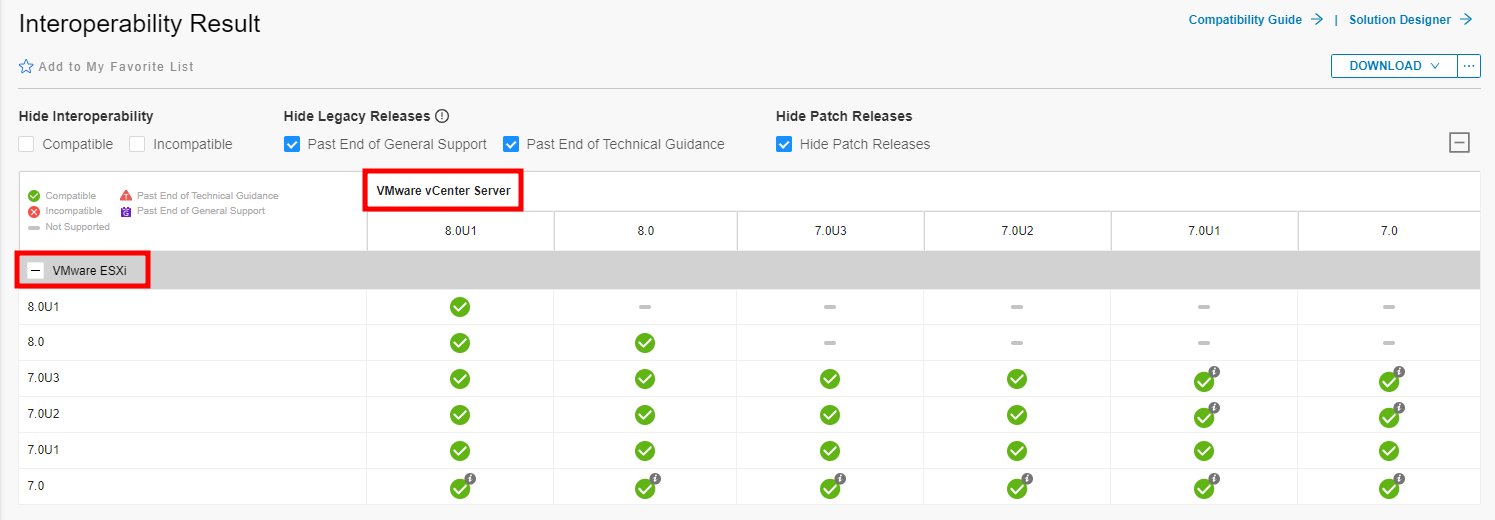This screenshot has width=1495, height=520.
Task: Click compatible-with-note icon for ESXi 7.0U2 and vCenter 7.0U1
Action: (x=1205, y=416)
